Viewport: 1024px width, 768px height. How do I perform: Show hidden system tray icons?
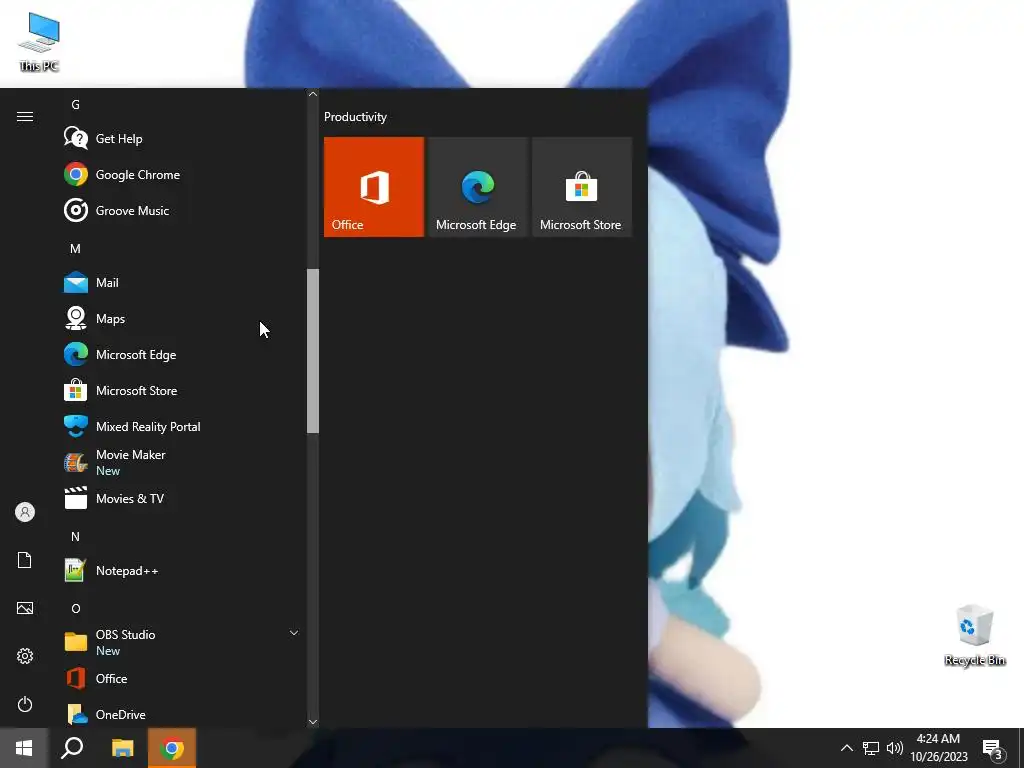click(846, 748)
